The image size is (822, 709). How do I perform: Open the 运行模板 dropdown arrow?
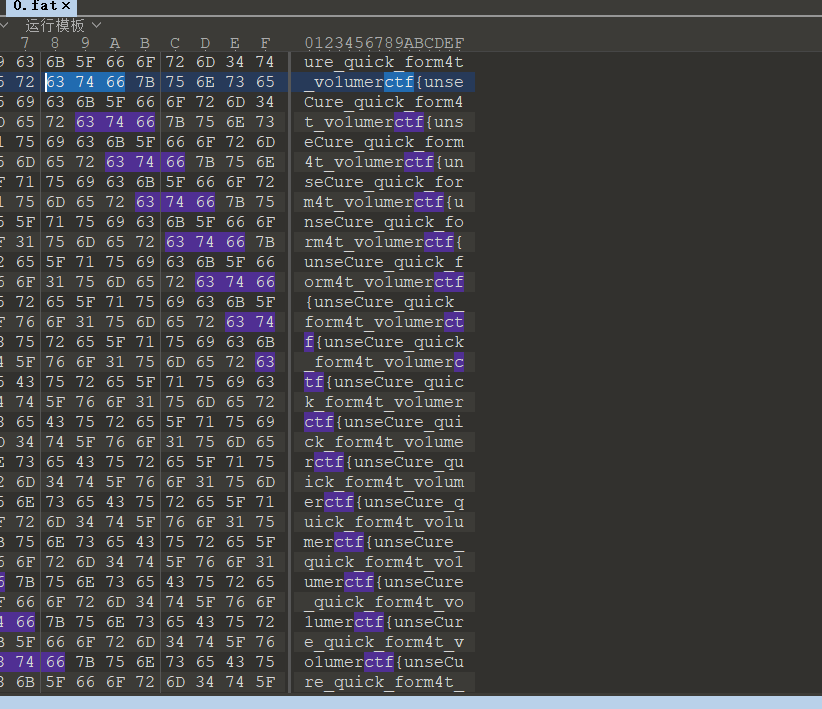pyautogui.click(x=96, y=24)
